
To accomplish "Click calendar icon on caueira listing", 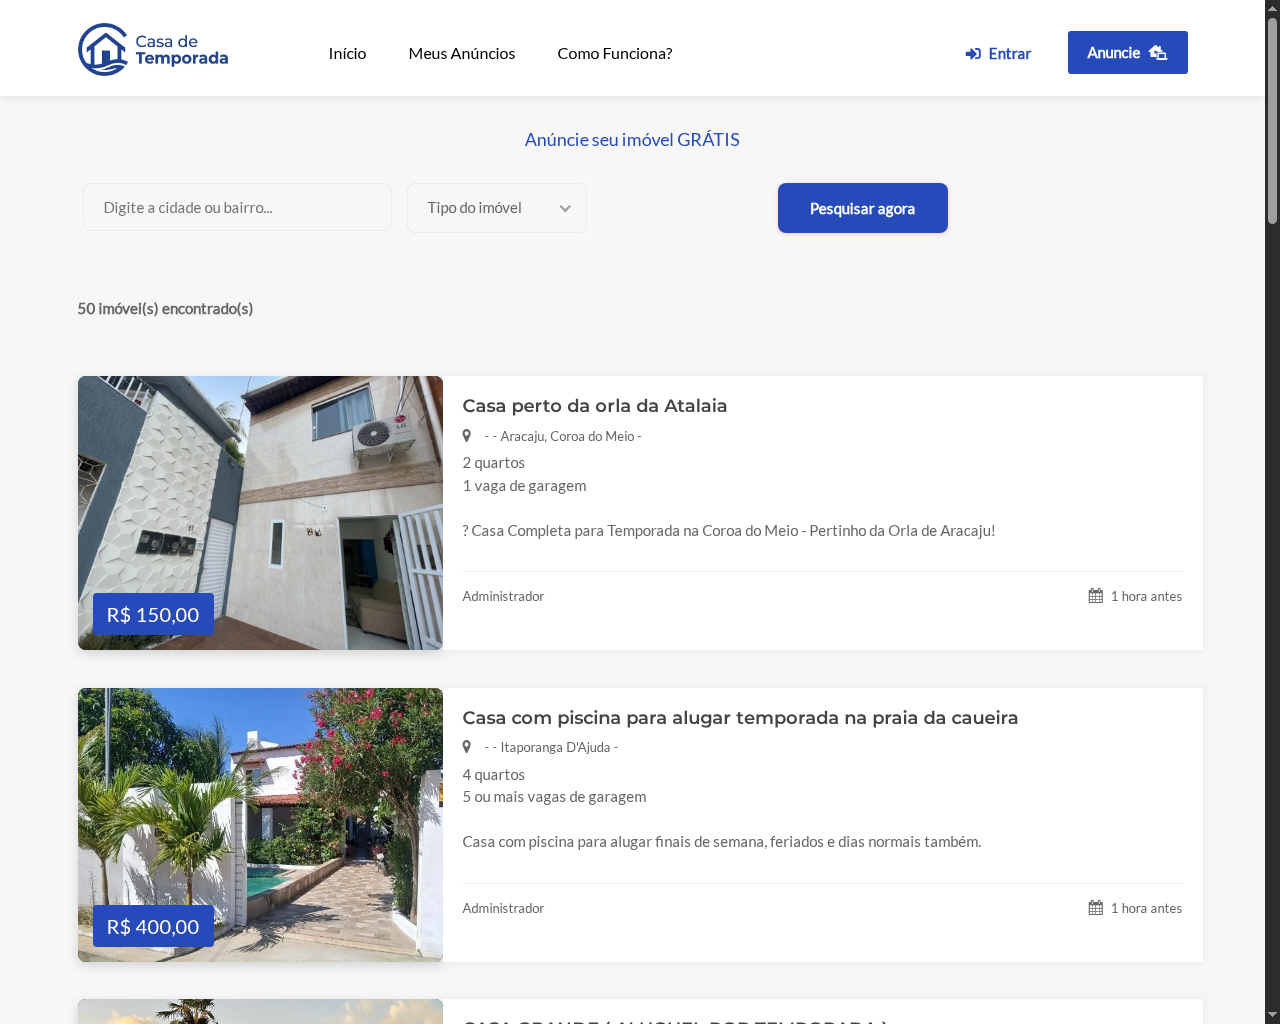I will (1096, 908).
